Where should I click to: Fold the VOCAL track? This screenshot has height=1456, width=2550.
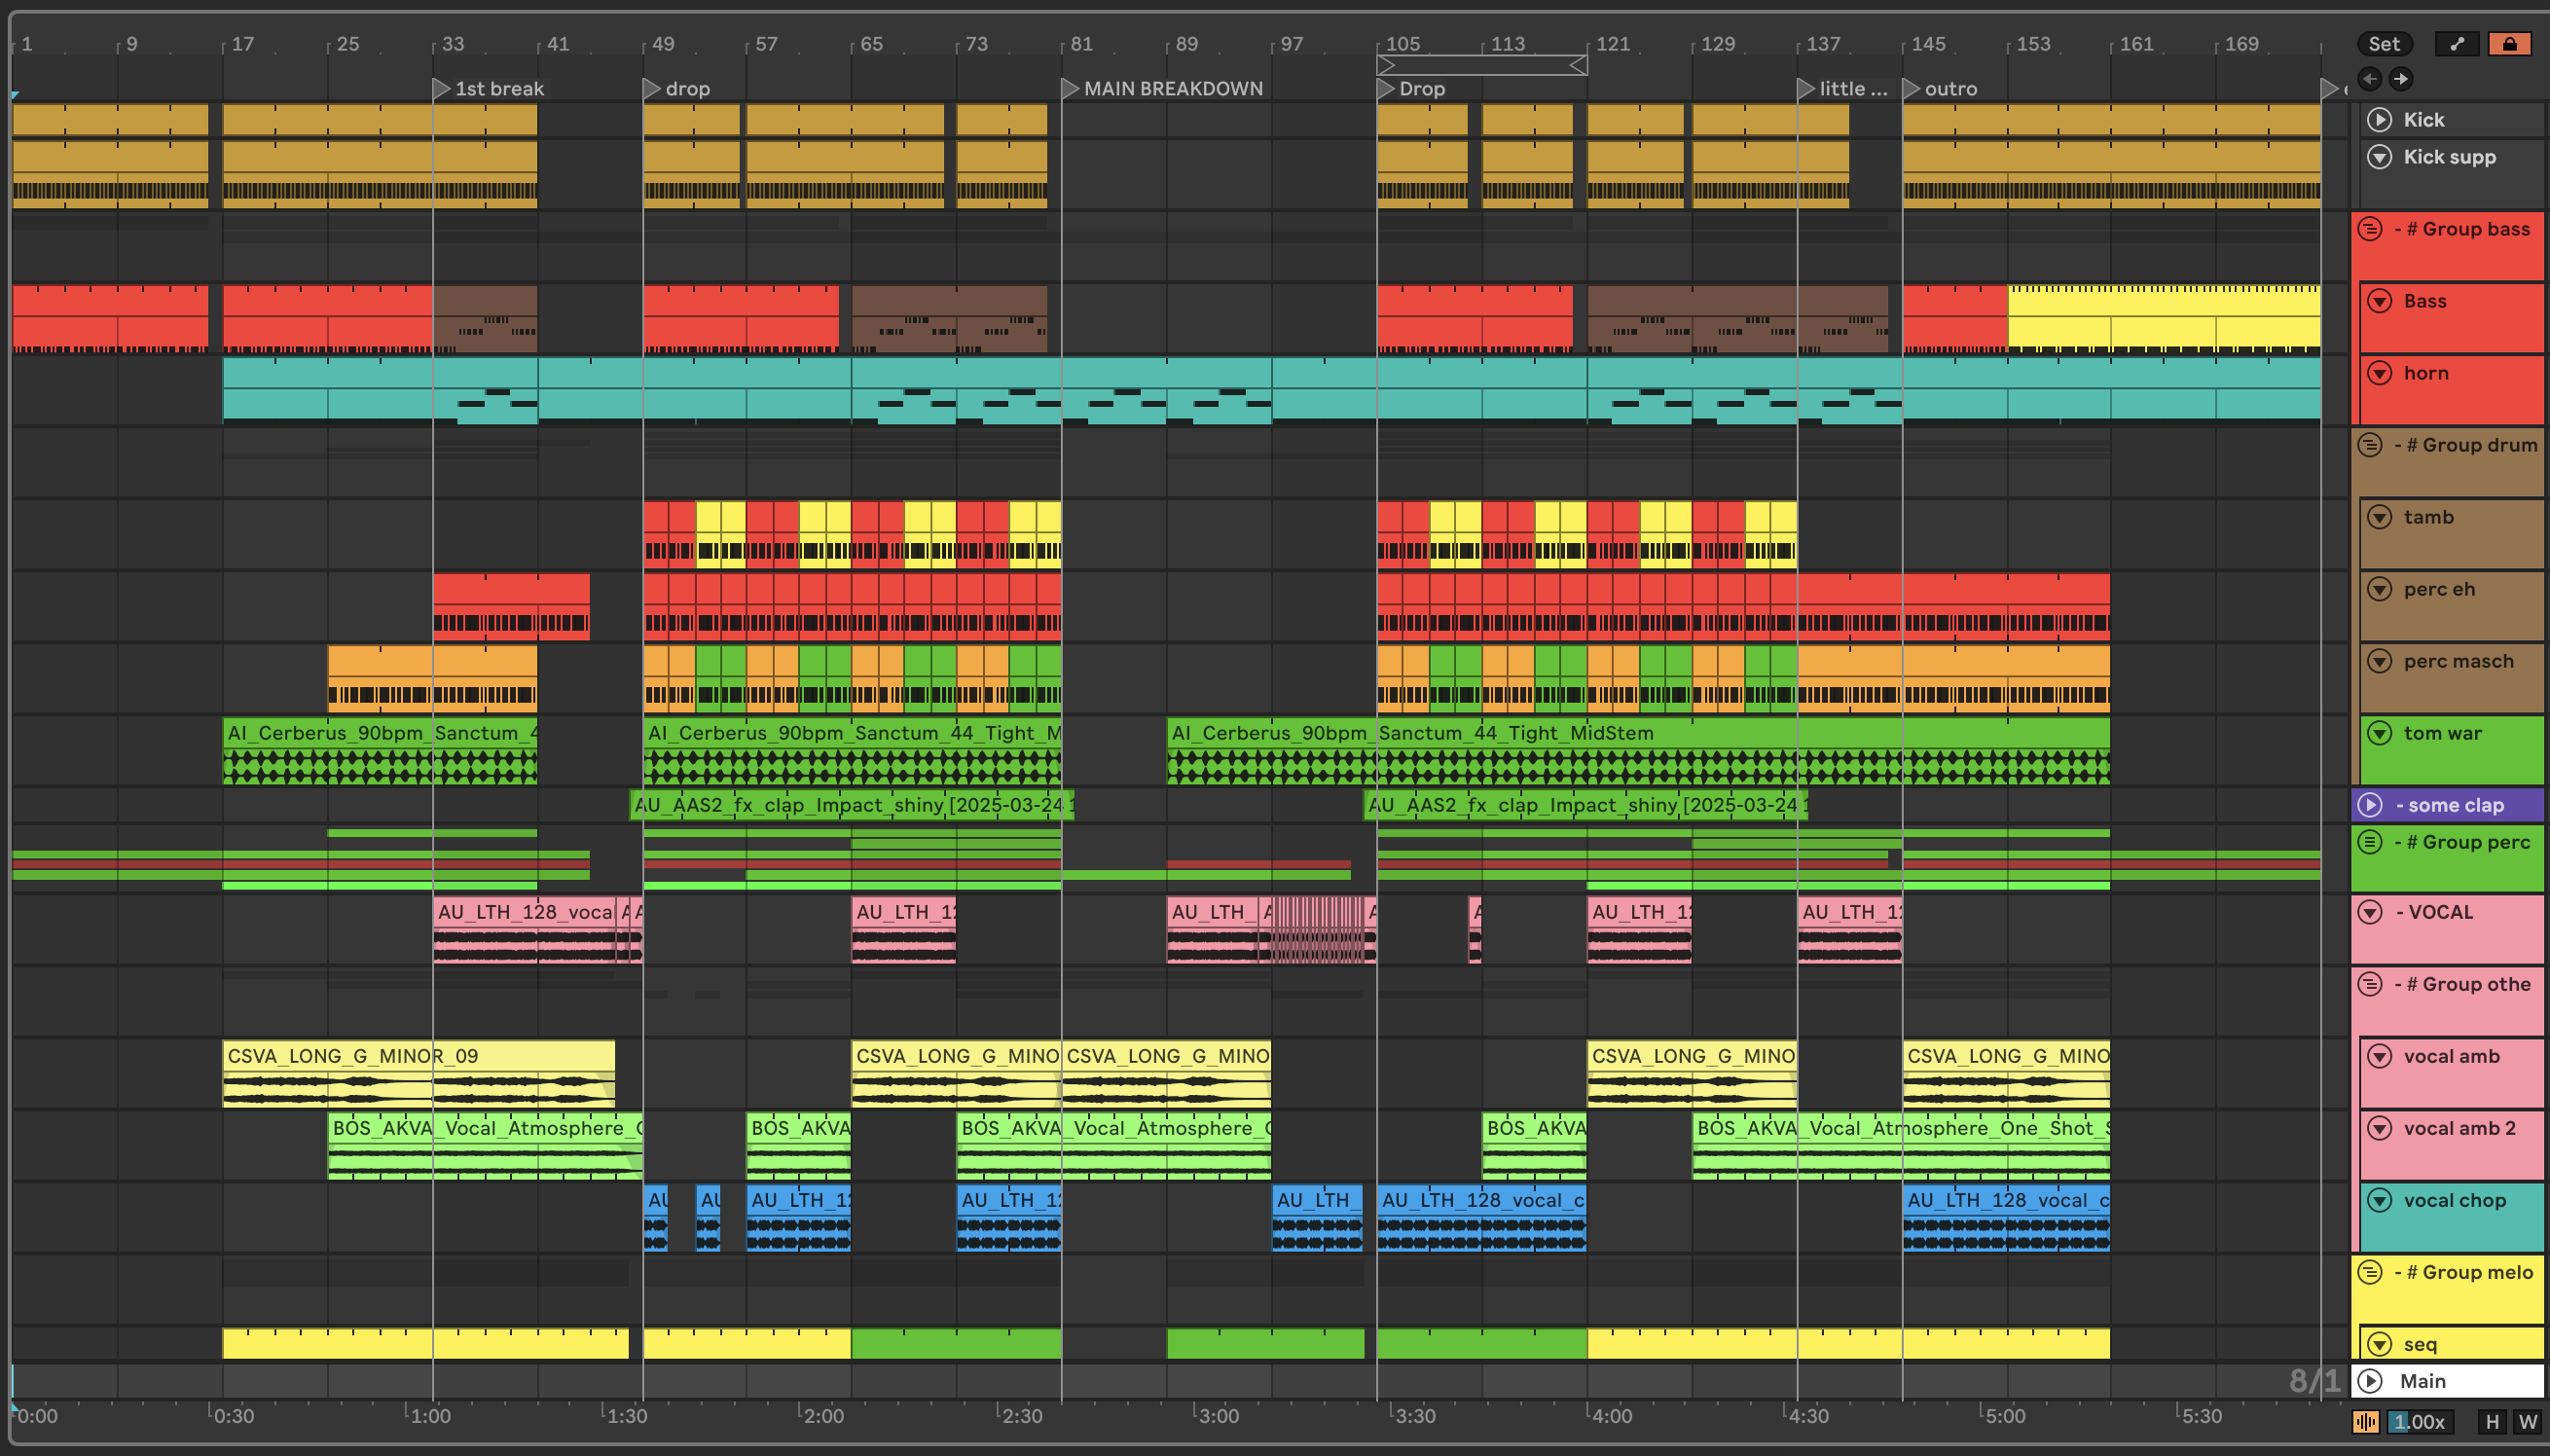(x=2370, y=912)
